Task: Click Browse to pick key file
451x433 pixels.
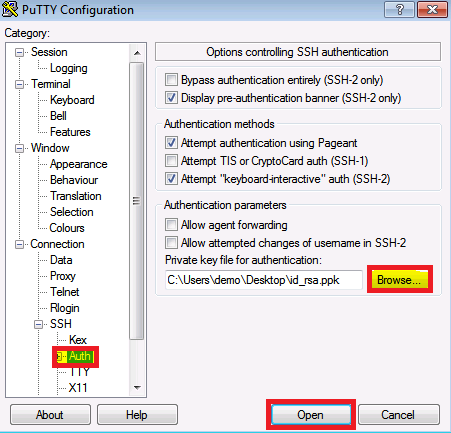Action: pos(399,280)
